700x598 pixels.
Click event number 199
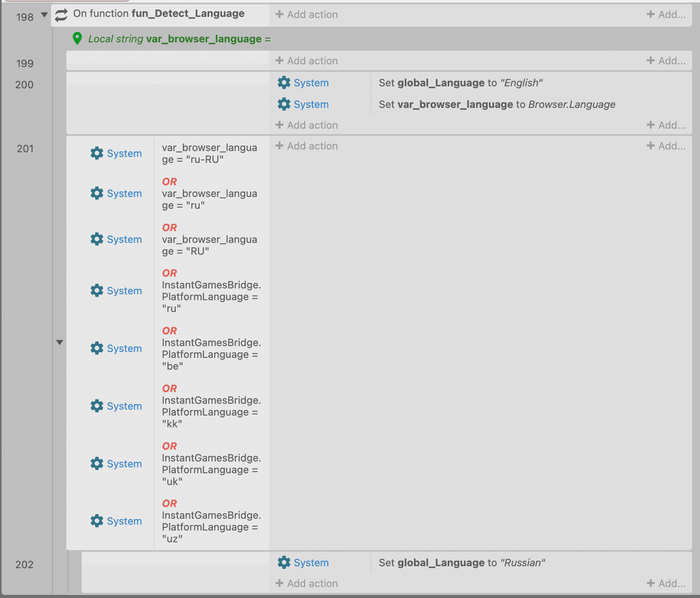pyautogui.click(x=25, y=63)
